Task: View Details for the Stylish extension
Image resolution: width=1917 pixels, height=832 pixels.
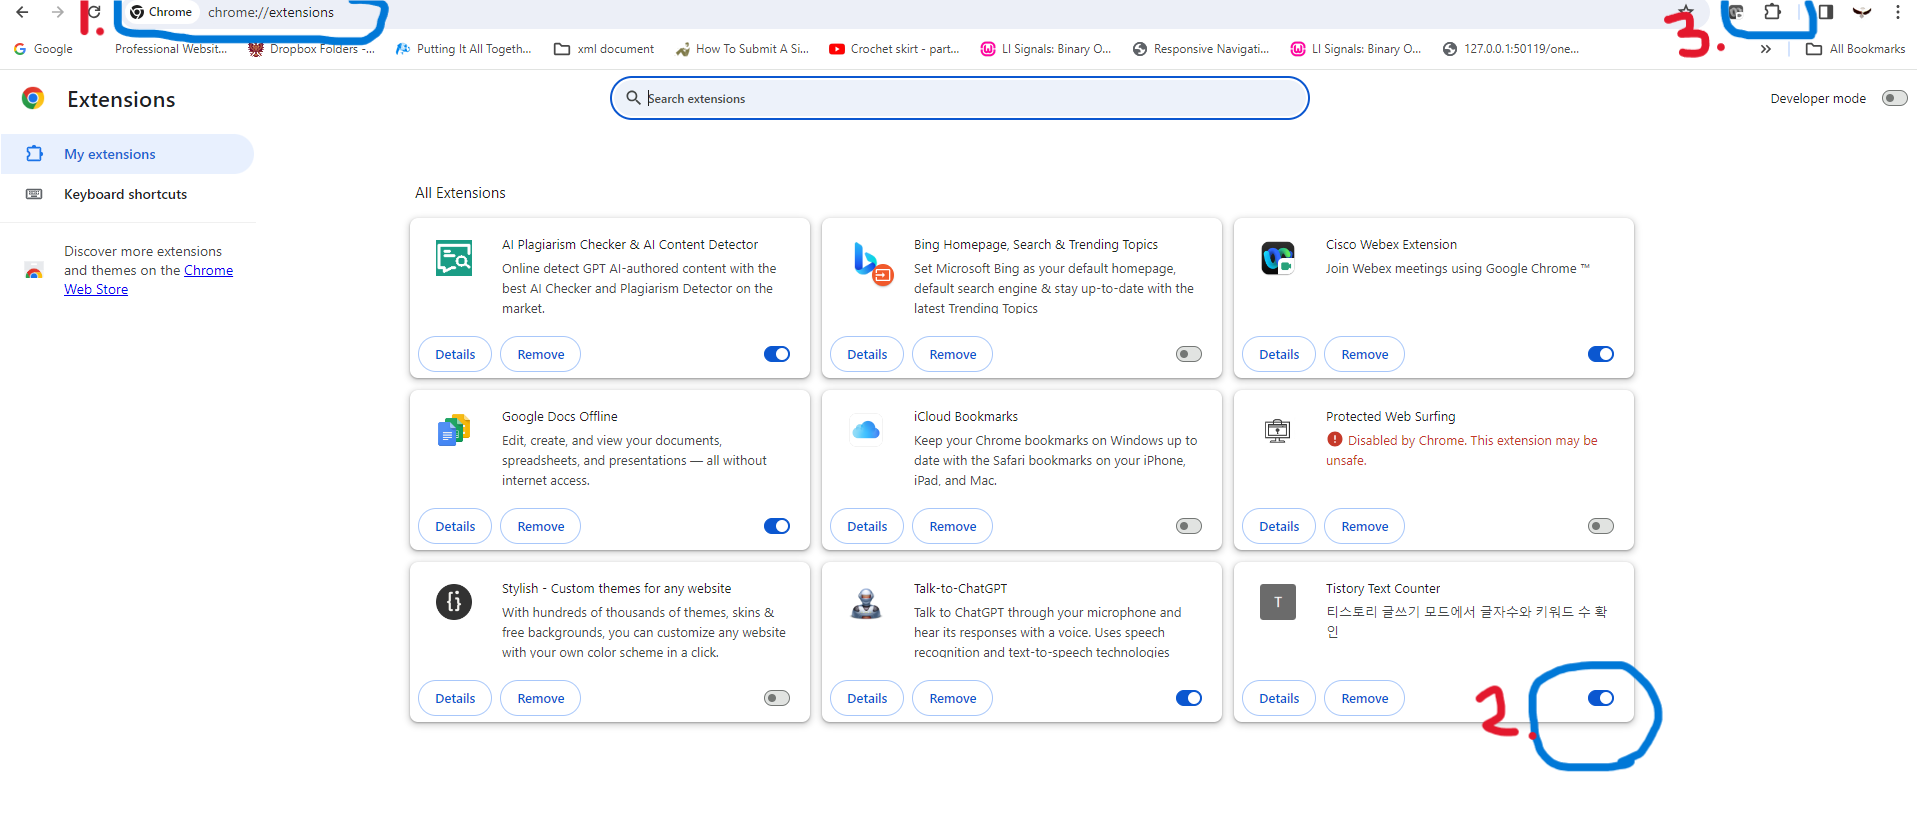Action: pyautogui.click(x=455, y=698)
